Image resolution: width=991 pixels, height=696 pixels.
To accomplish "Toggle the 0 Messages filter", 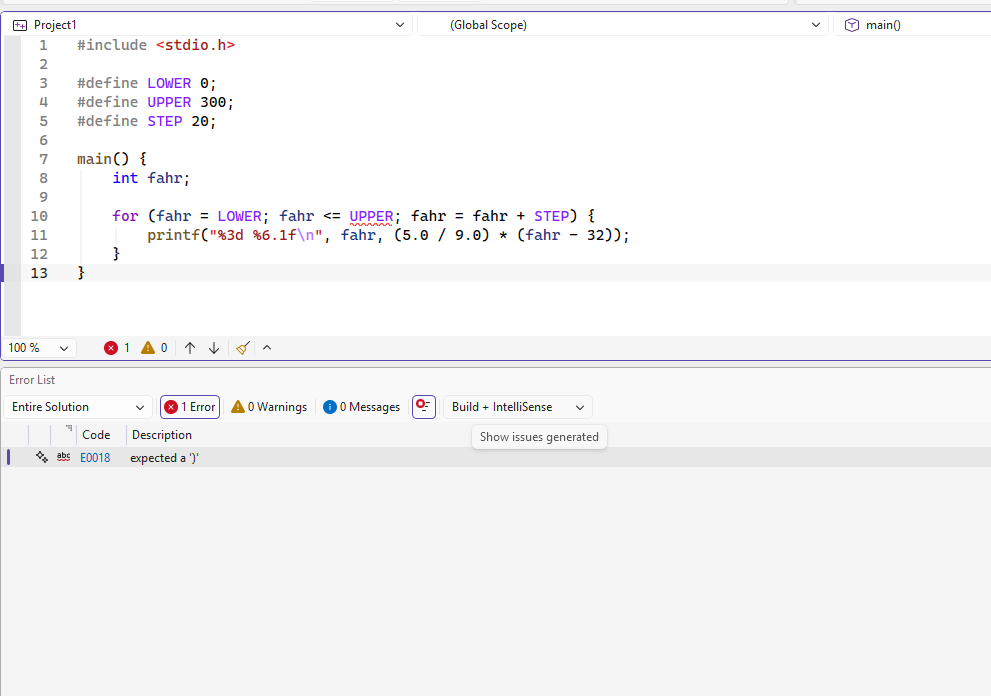I will pyautogui.click(x=362, y=407).
